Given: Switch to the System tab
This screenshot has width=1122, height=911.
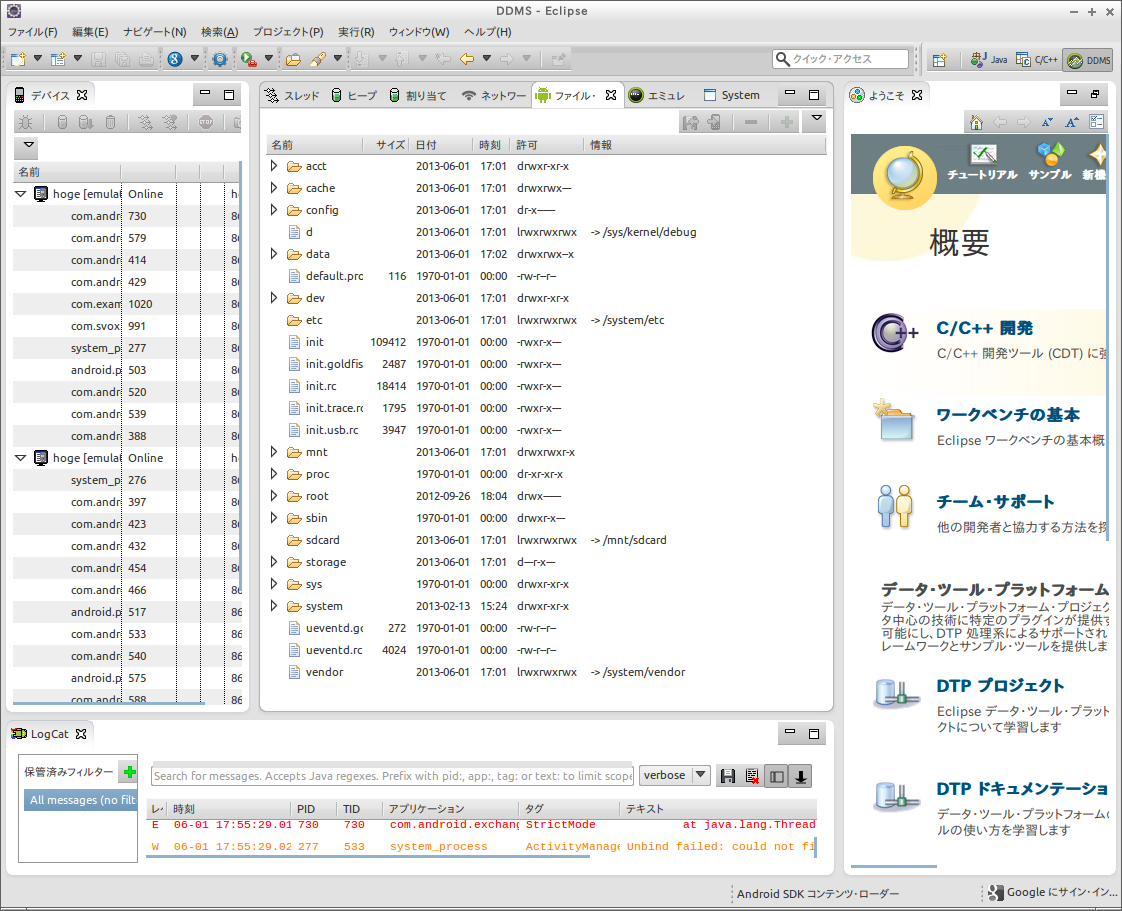Looking at the screenshot, I should 732,95.
